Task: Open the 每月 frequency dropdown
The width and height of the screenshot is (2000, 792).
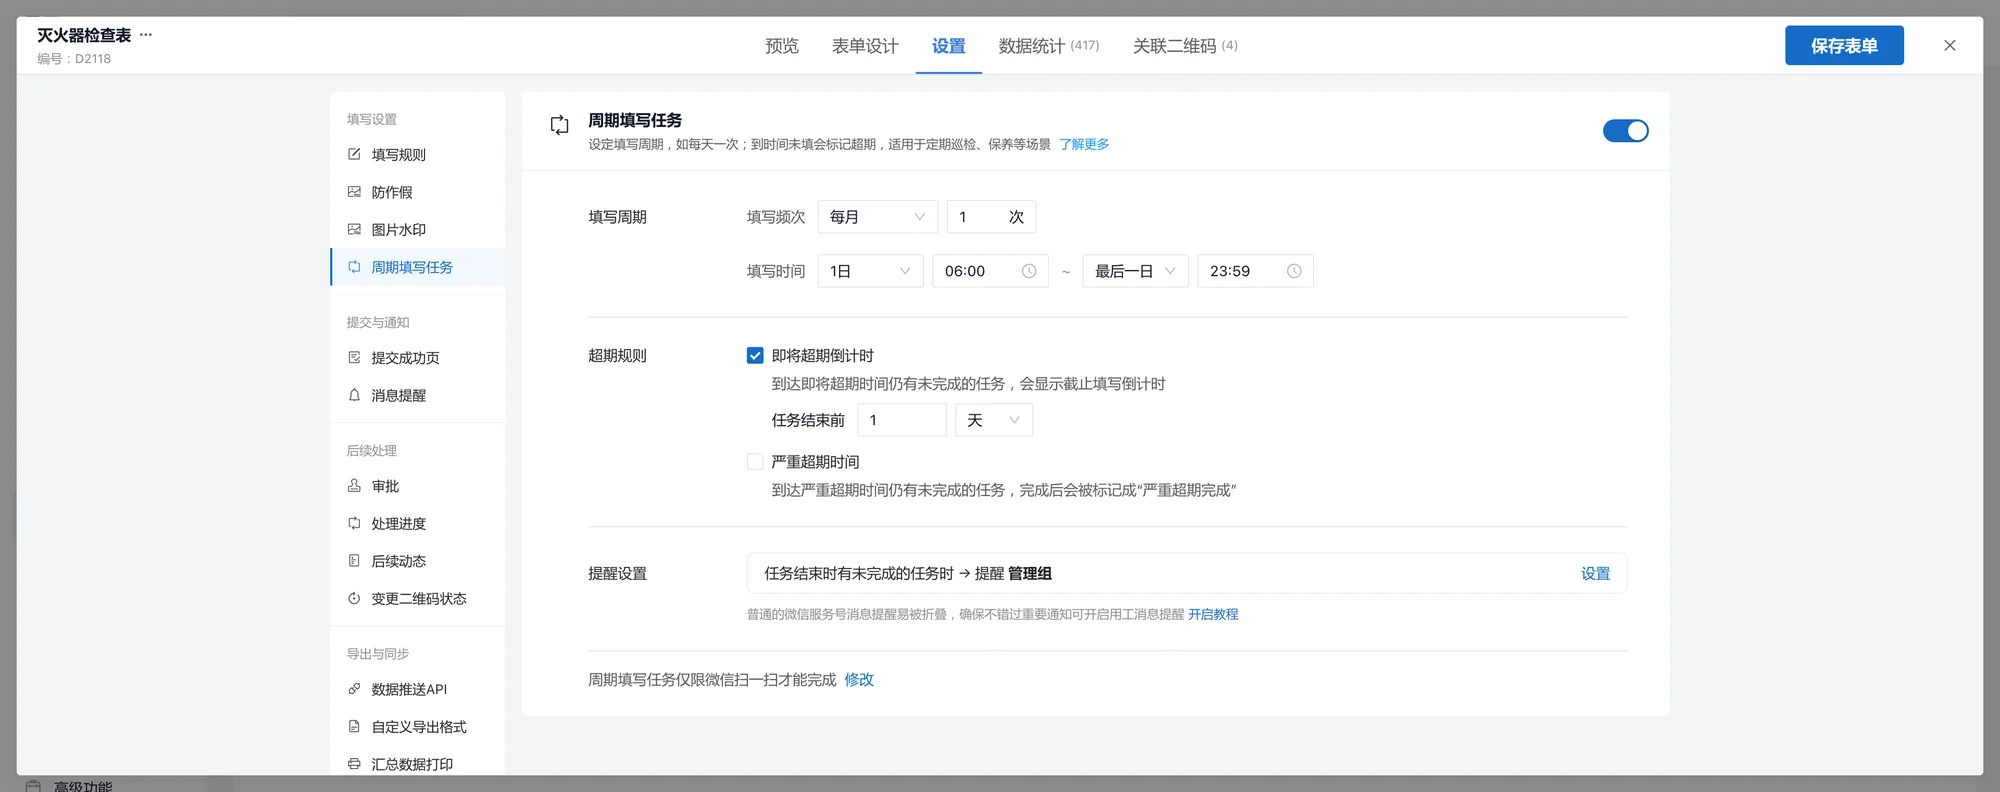Action: pos(878,217)
